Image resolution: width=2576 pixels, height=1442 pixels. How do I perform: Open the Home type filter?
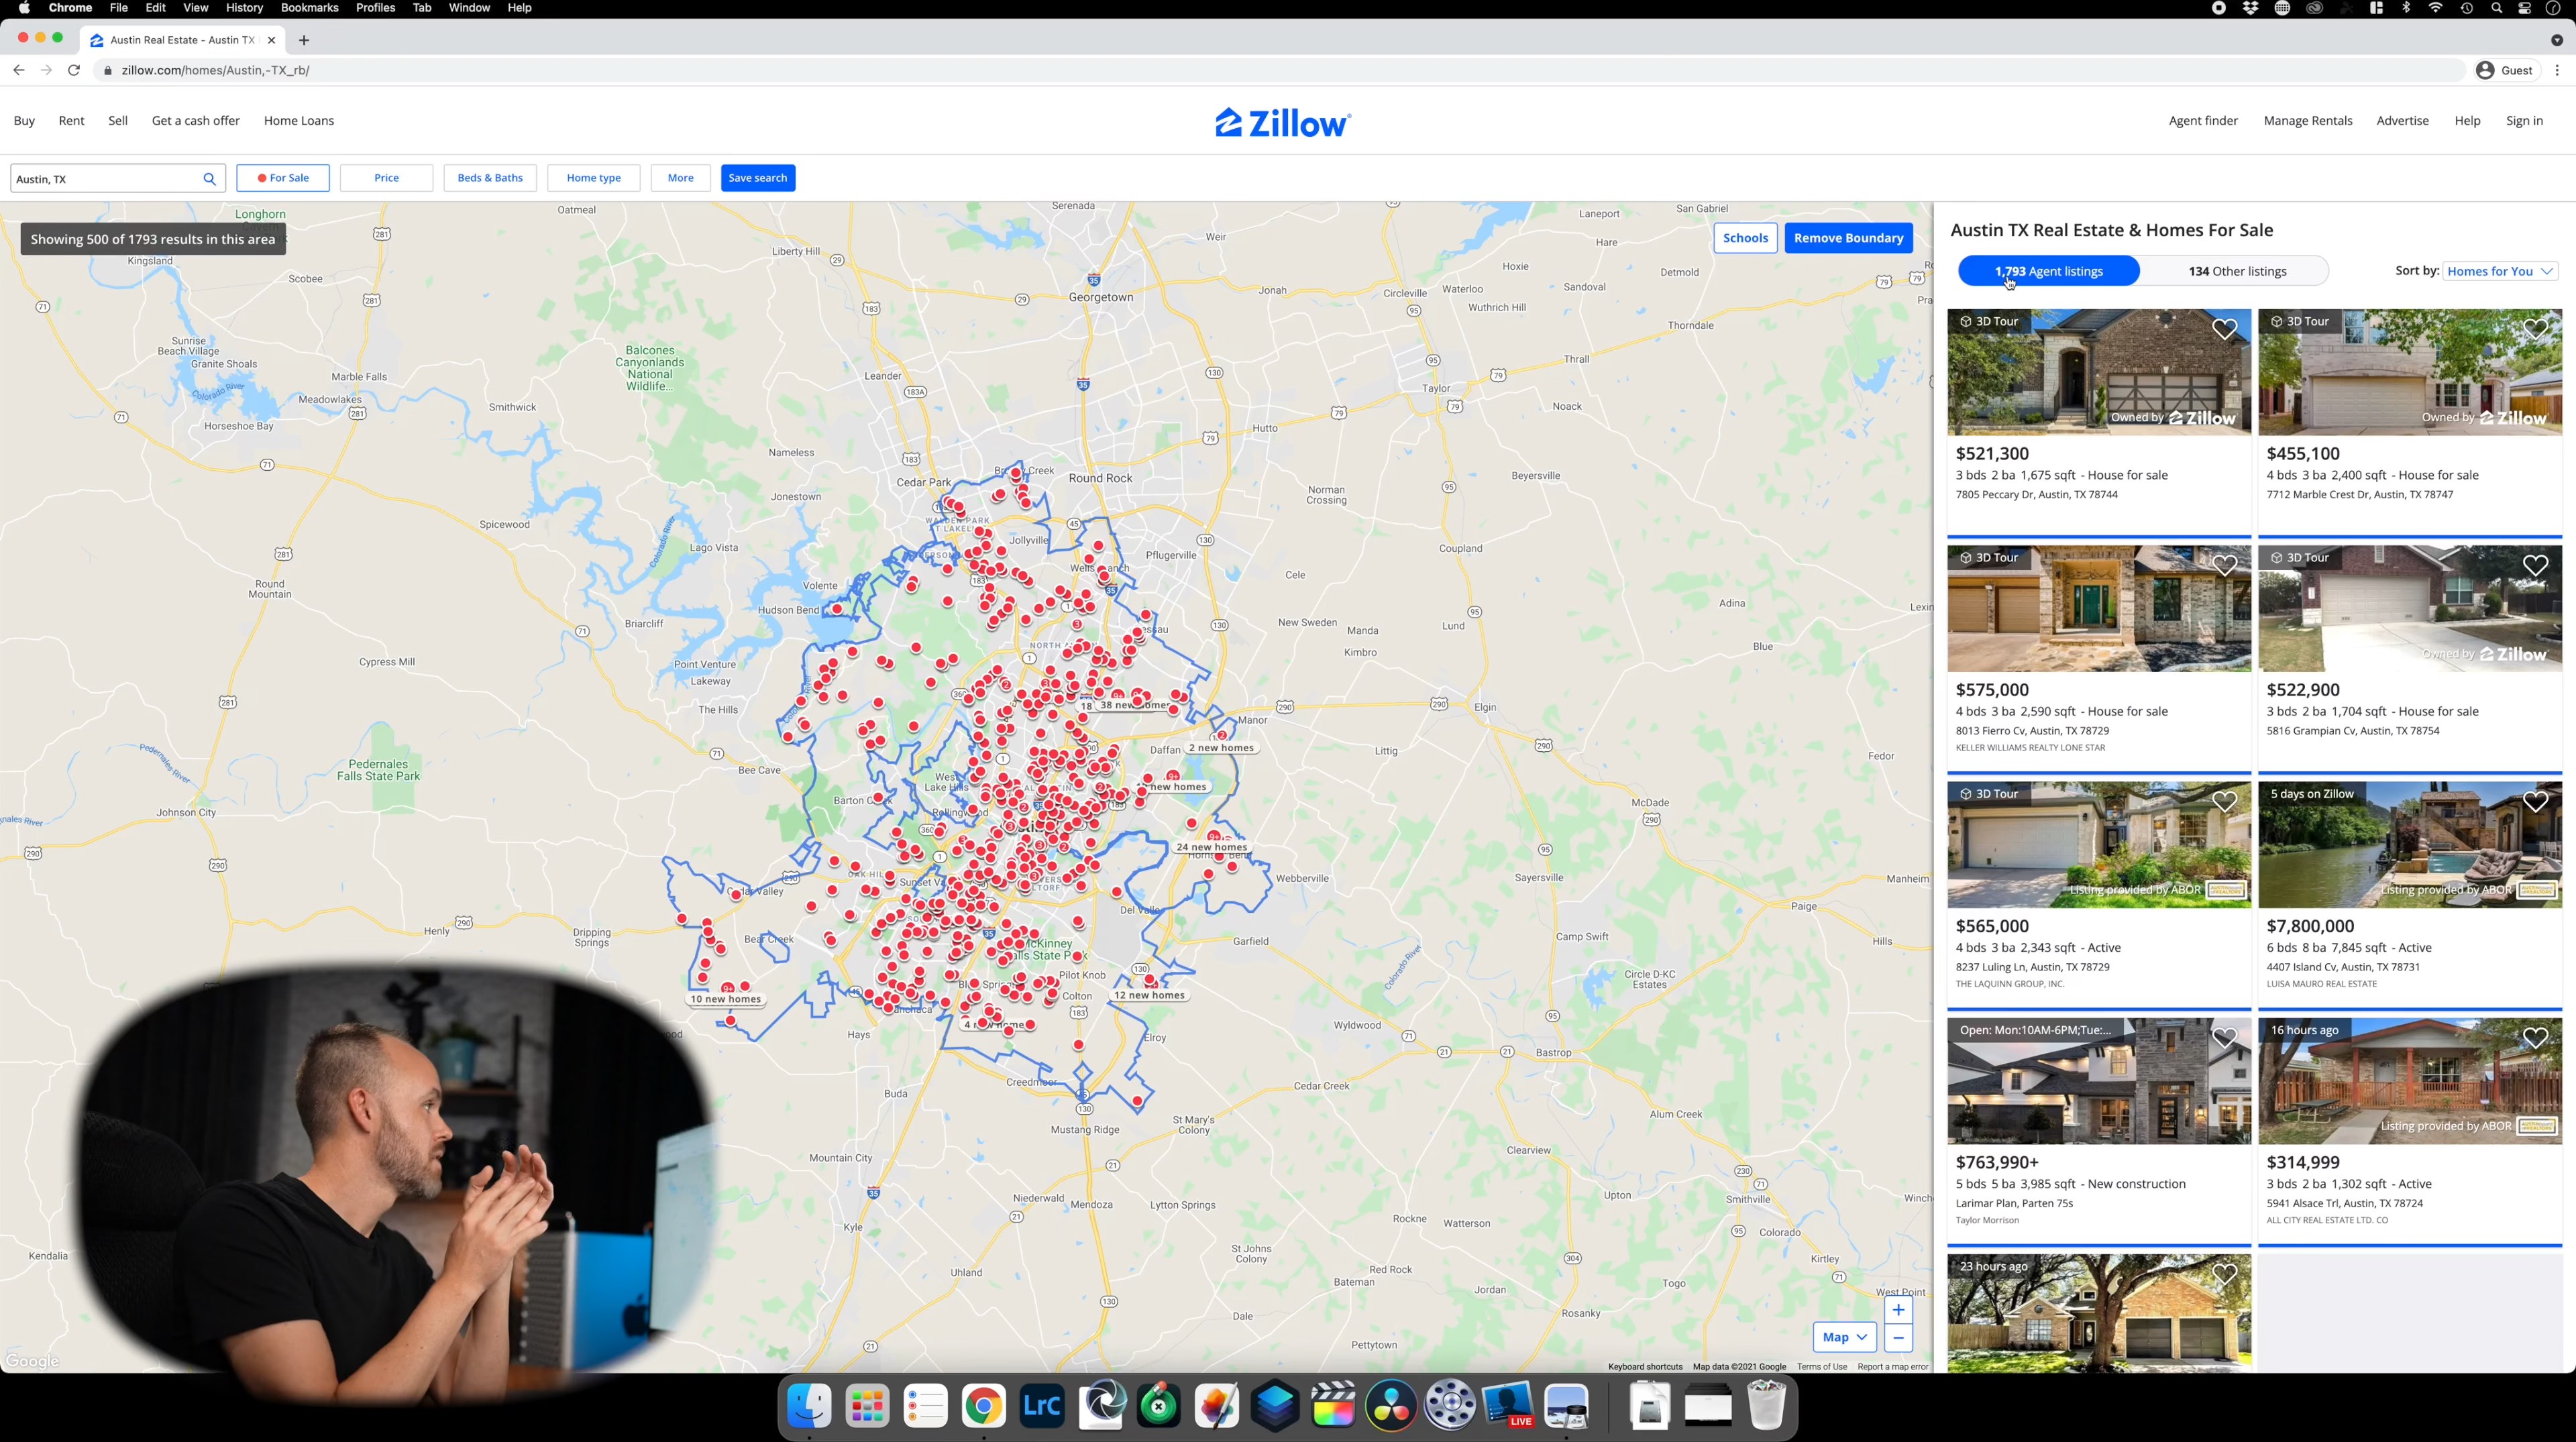click(x=594, y=178)
